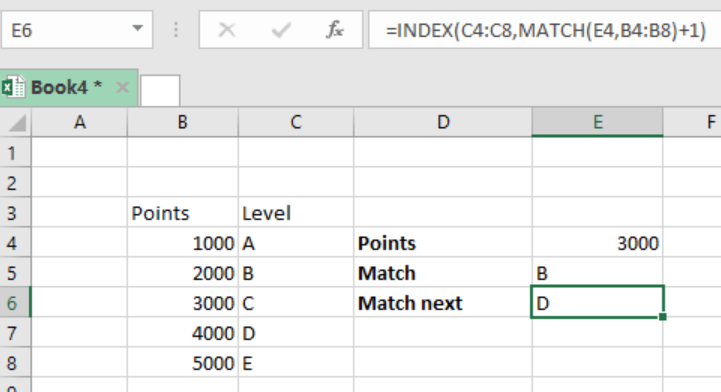The height and width of the screenshot is (392, 721).
Task: Close the Book4 workbook tab
Action: click(122, 87)
